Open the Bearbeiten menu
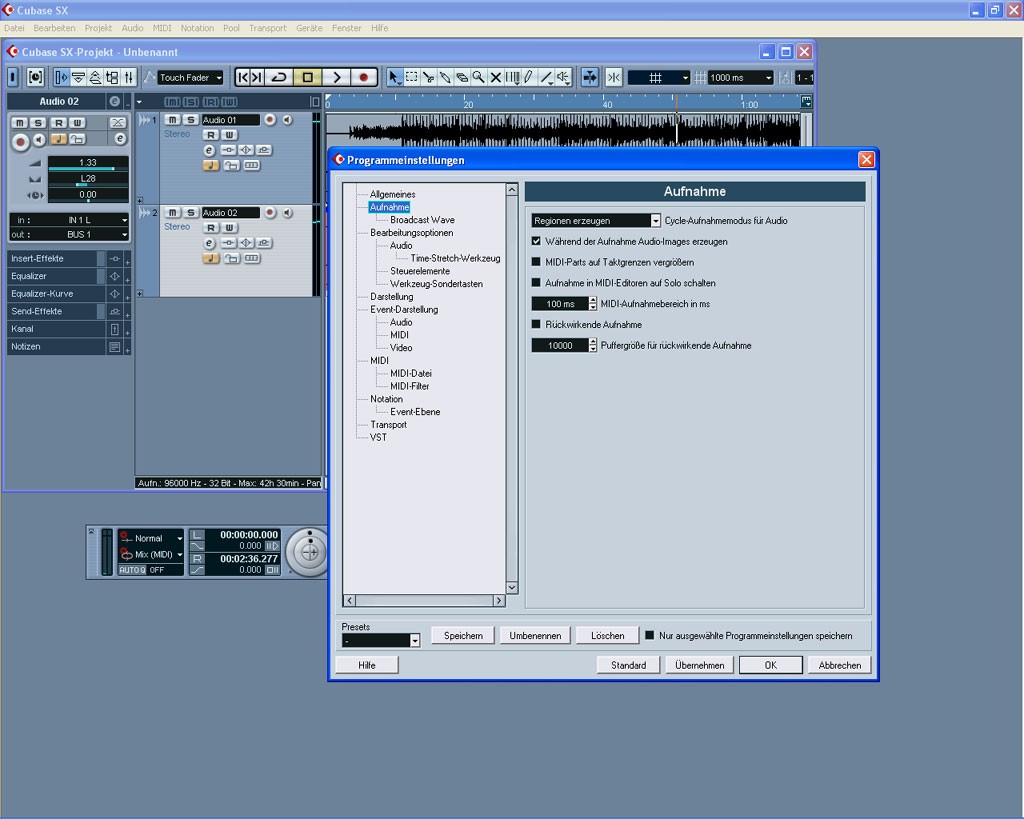Screen dimensions: 1024x819 tap(54, 28)
